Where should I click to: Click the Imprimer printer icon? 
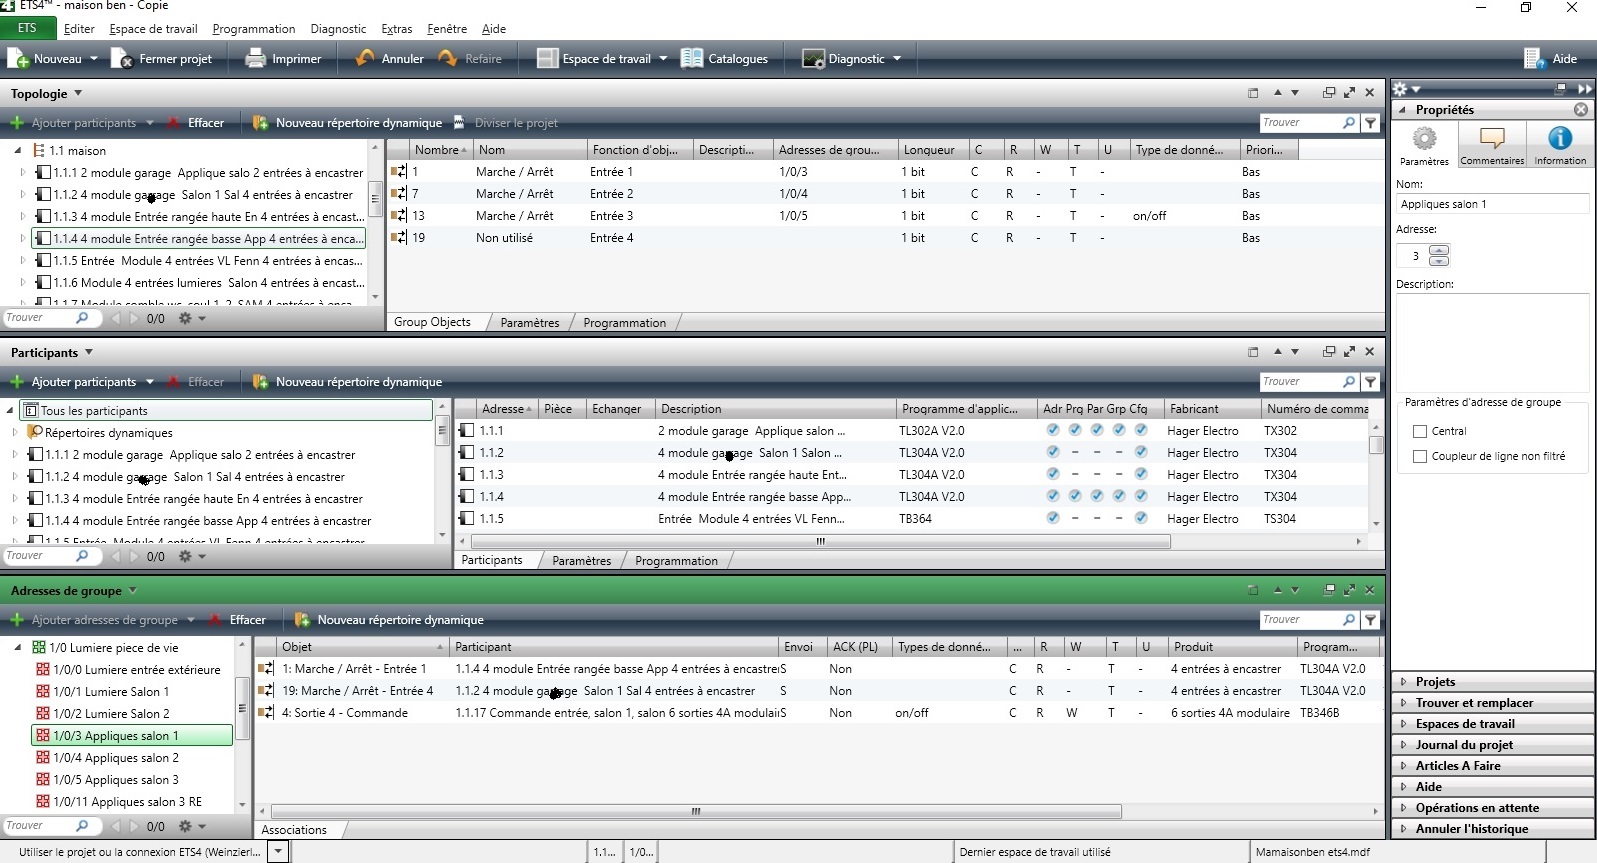[x=256, y=59]
